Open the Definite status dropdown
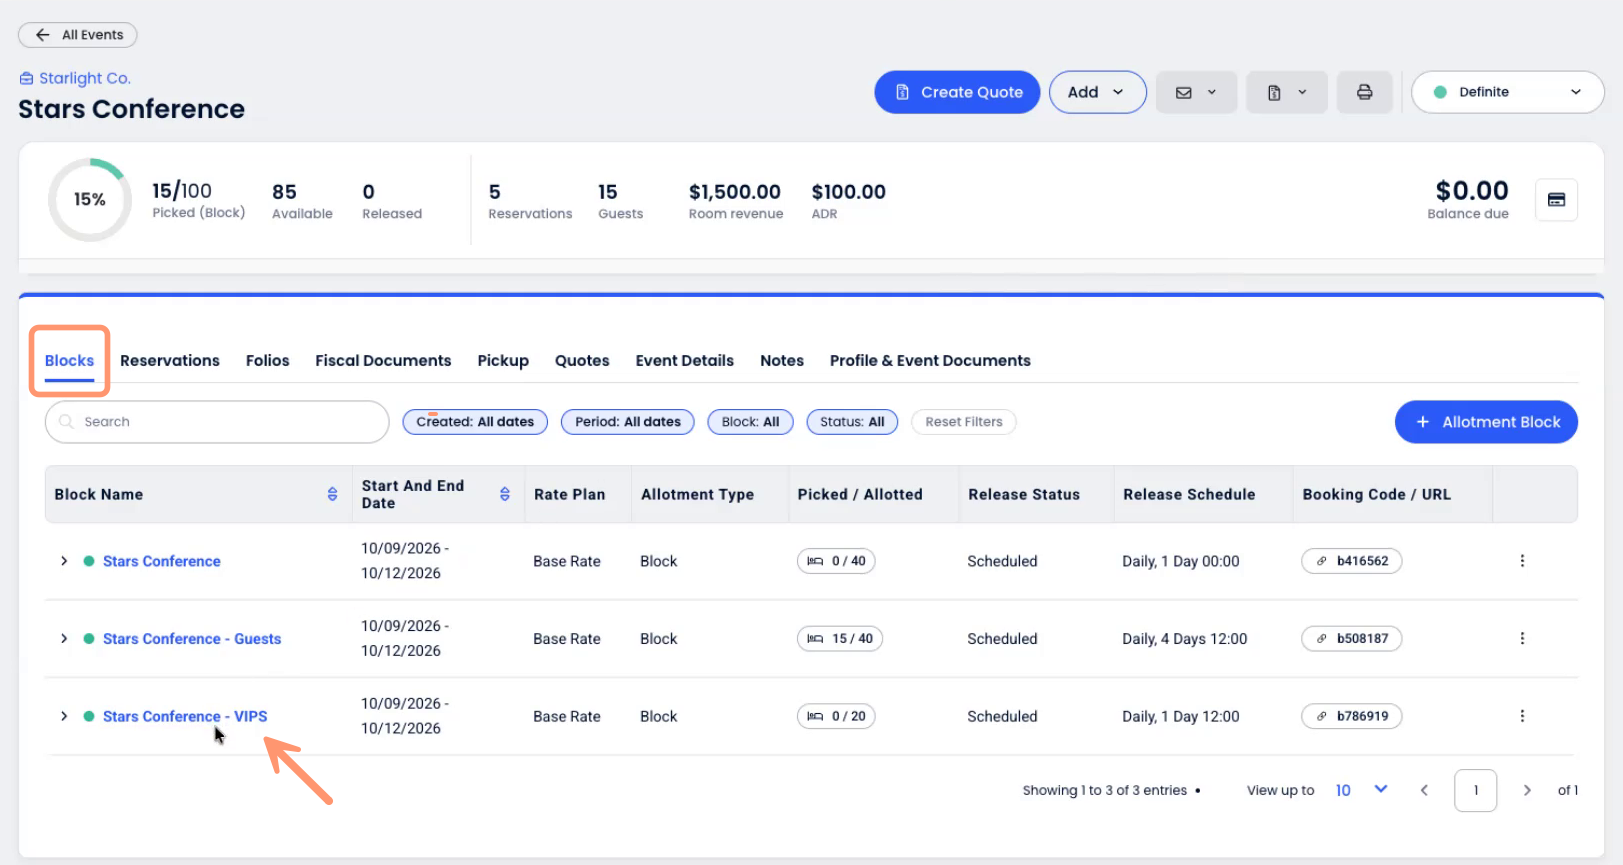Screen dimensions: 1623x865 point(1507,92)
